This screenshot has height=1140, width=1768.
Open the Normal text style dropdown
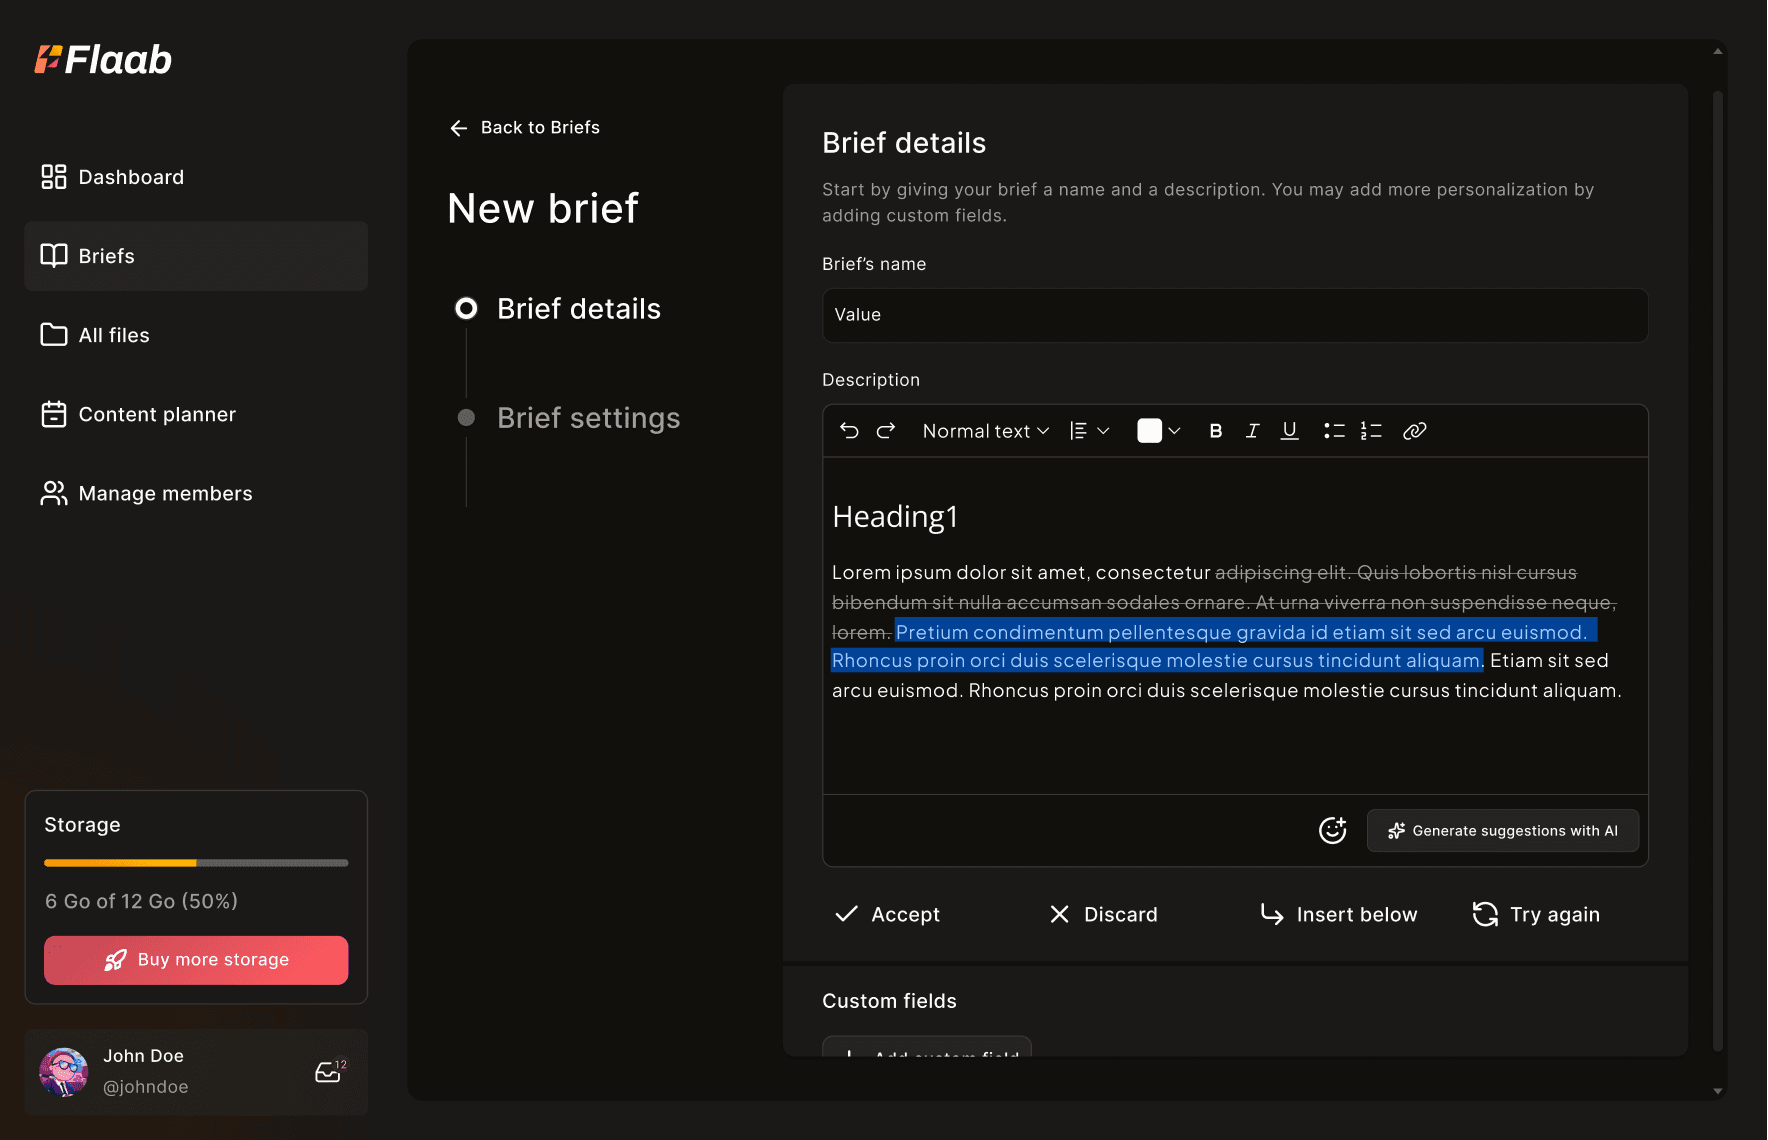[986, 431]
